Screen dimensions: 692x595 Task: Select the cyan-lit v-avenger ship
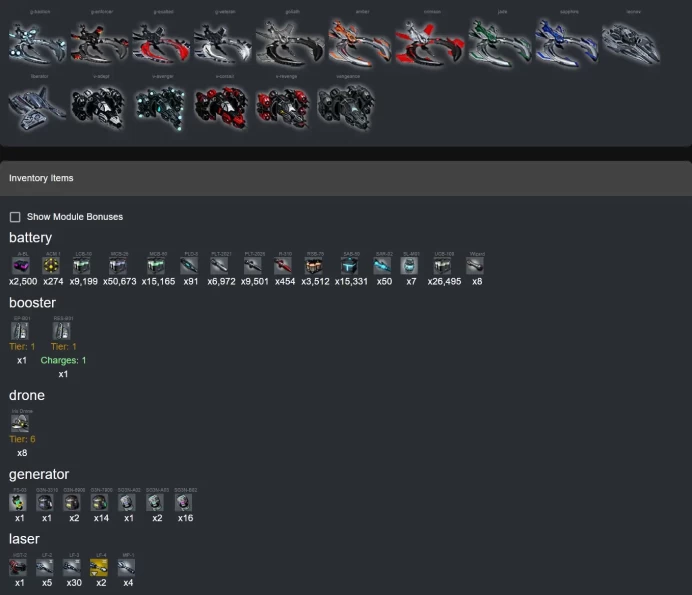160,108
